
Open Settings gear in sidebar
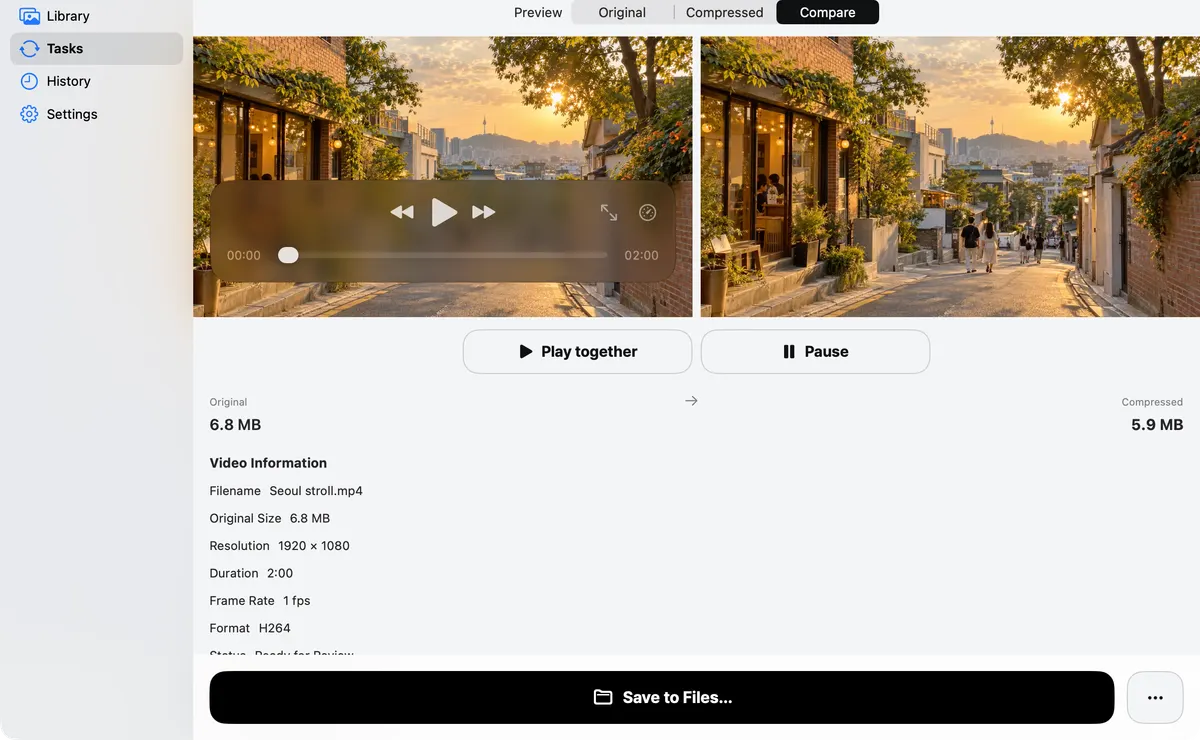96,114
